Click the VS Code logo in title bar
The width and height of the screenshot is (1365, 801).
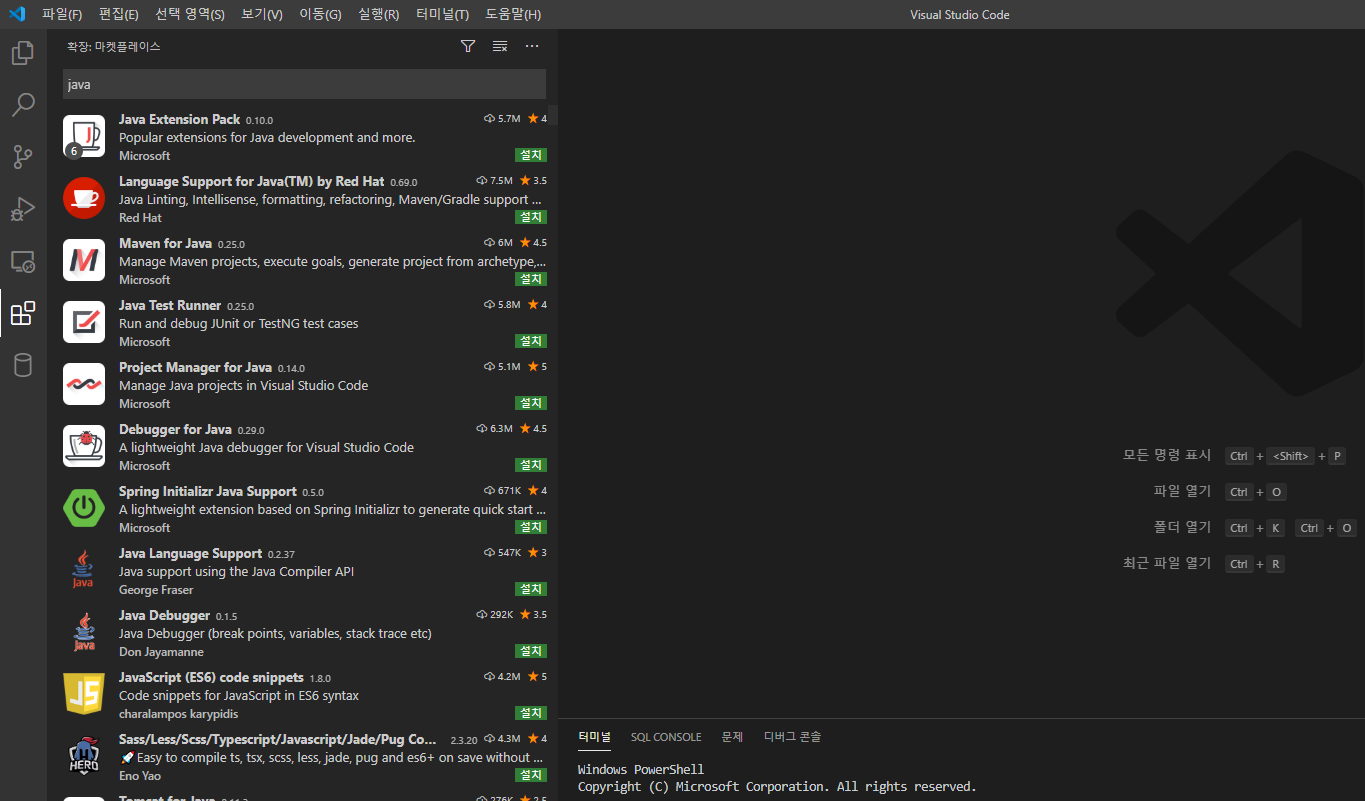(17, 14)
